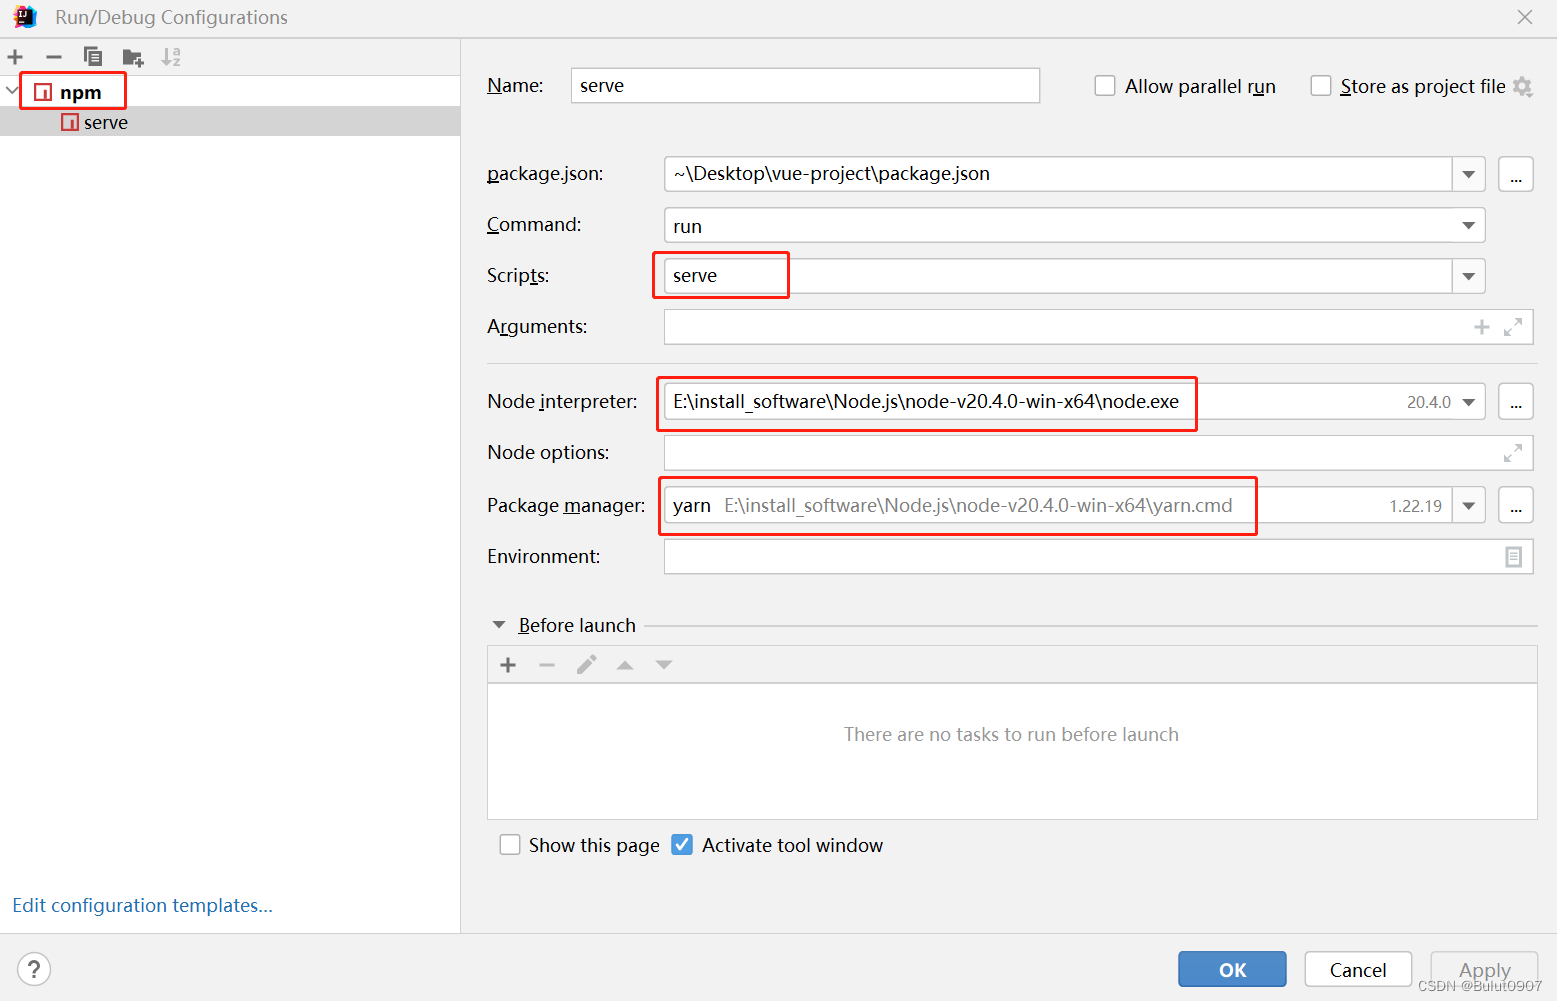Open the Package manager dropdown
The height and width of the screenshot is (1001, 1557).
(x=1468, y=505)
